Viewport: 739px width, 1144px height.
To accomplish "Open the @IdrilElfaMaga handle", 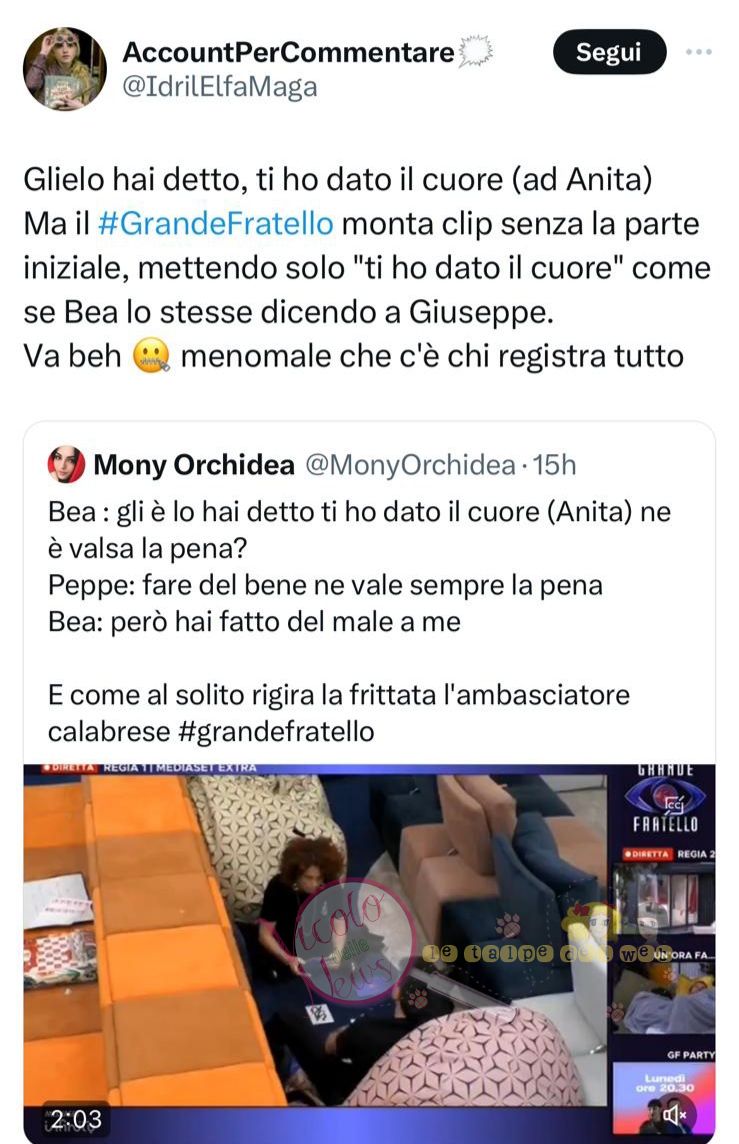I will 220,87.
